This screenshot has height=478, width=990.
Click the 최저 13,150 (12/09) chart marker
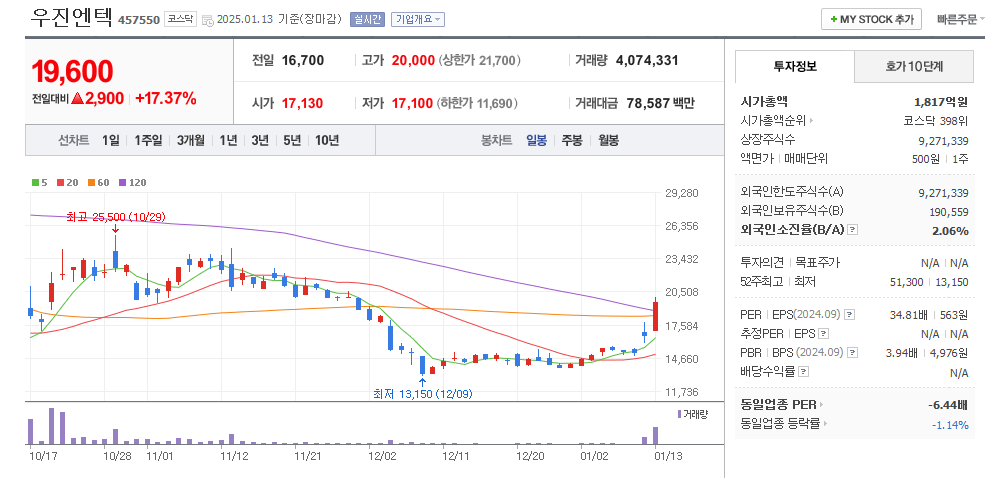click(x=422, y=394)
